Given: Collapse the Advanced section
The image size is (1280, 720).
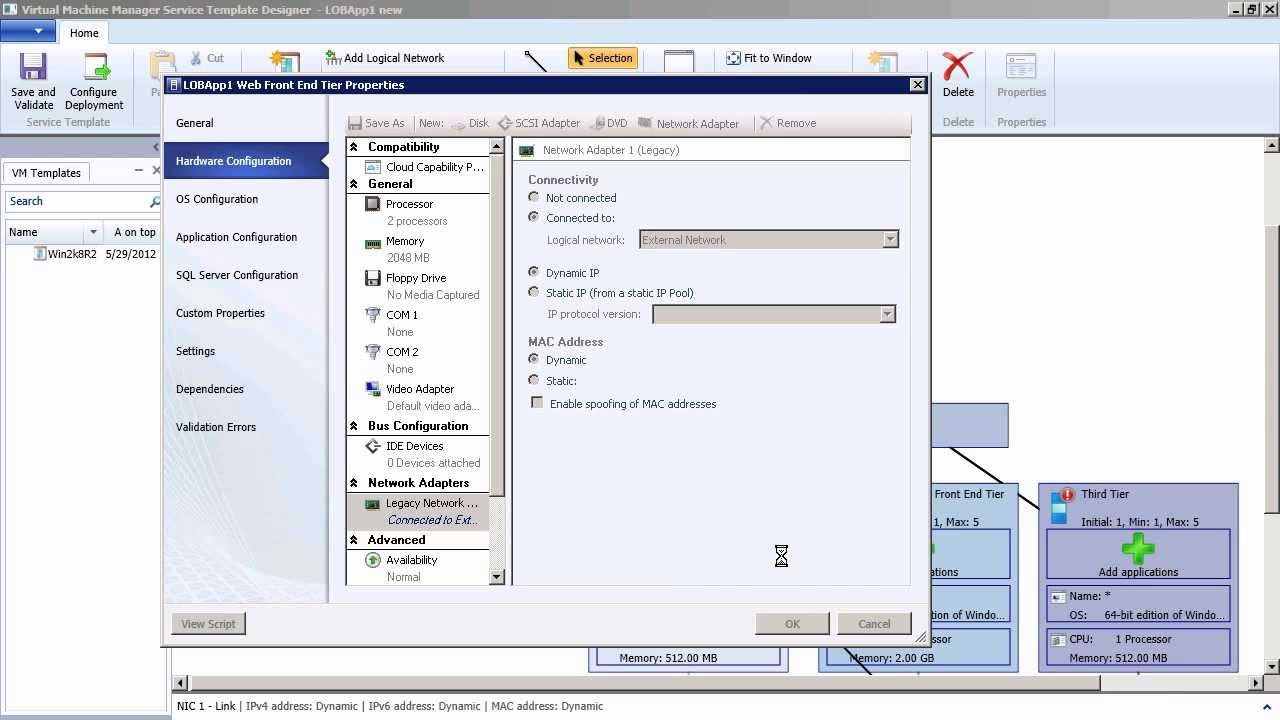Looking at the screenshot, I should pyautogui.click(x=353, y=540).
